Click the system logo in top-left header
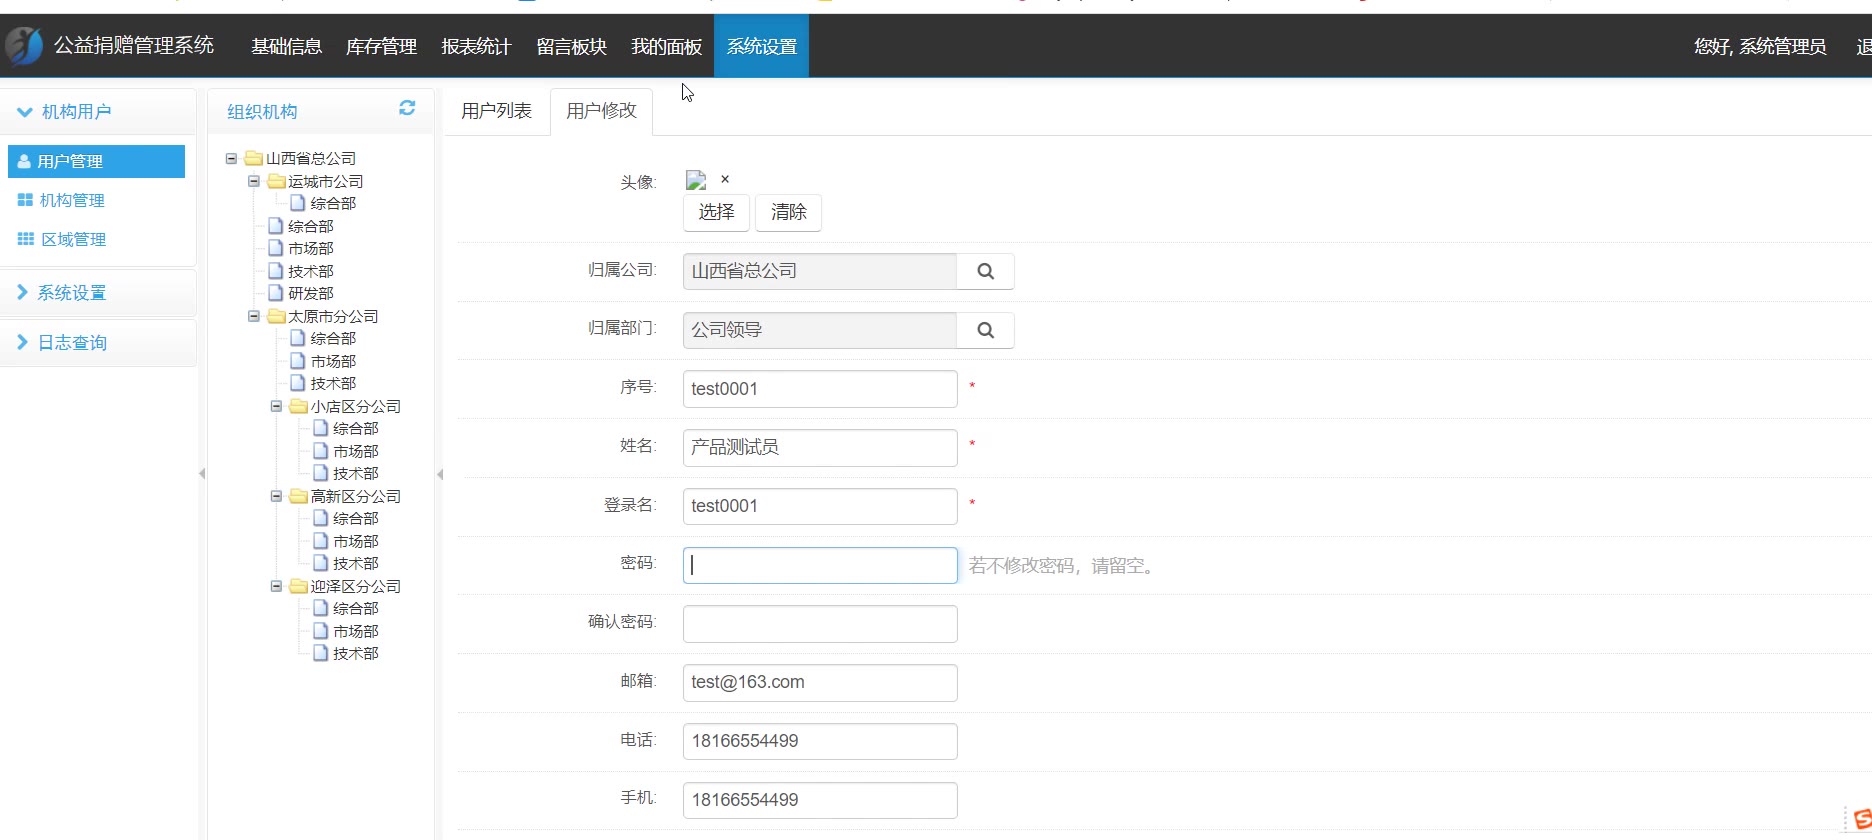 24,45
